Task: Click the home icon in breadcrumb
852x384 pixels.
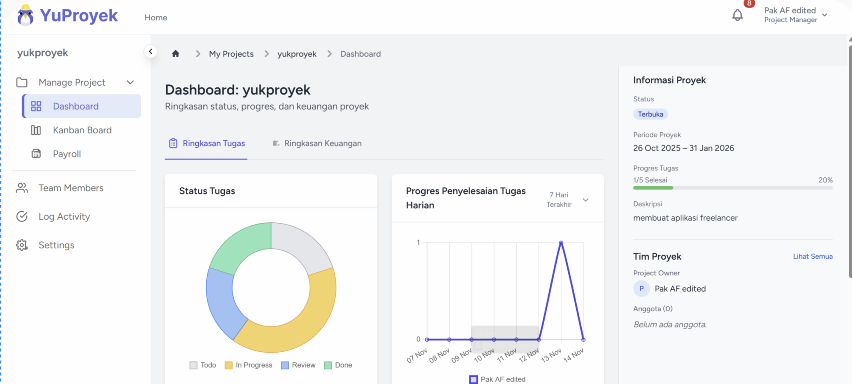Action: click(x=176, y=54)
